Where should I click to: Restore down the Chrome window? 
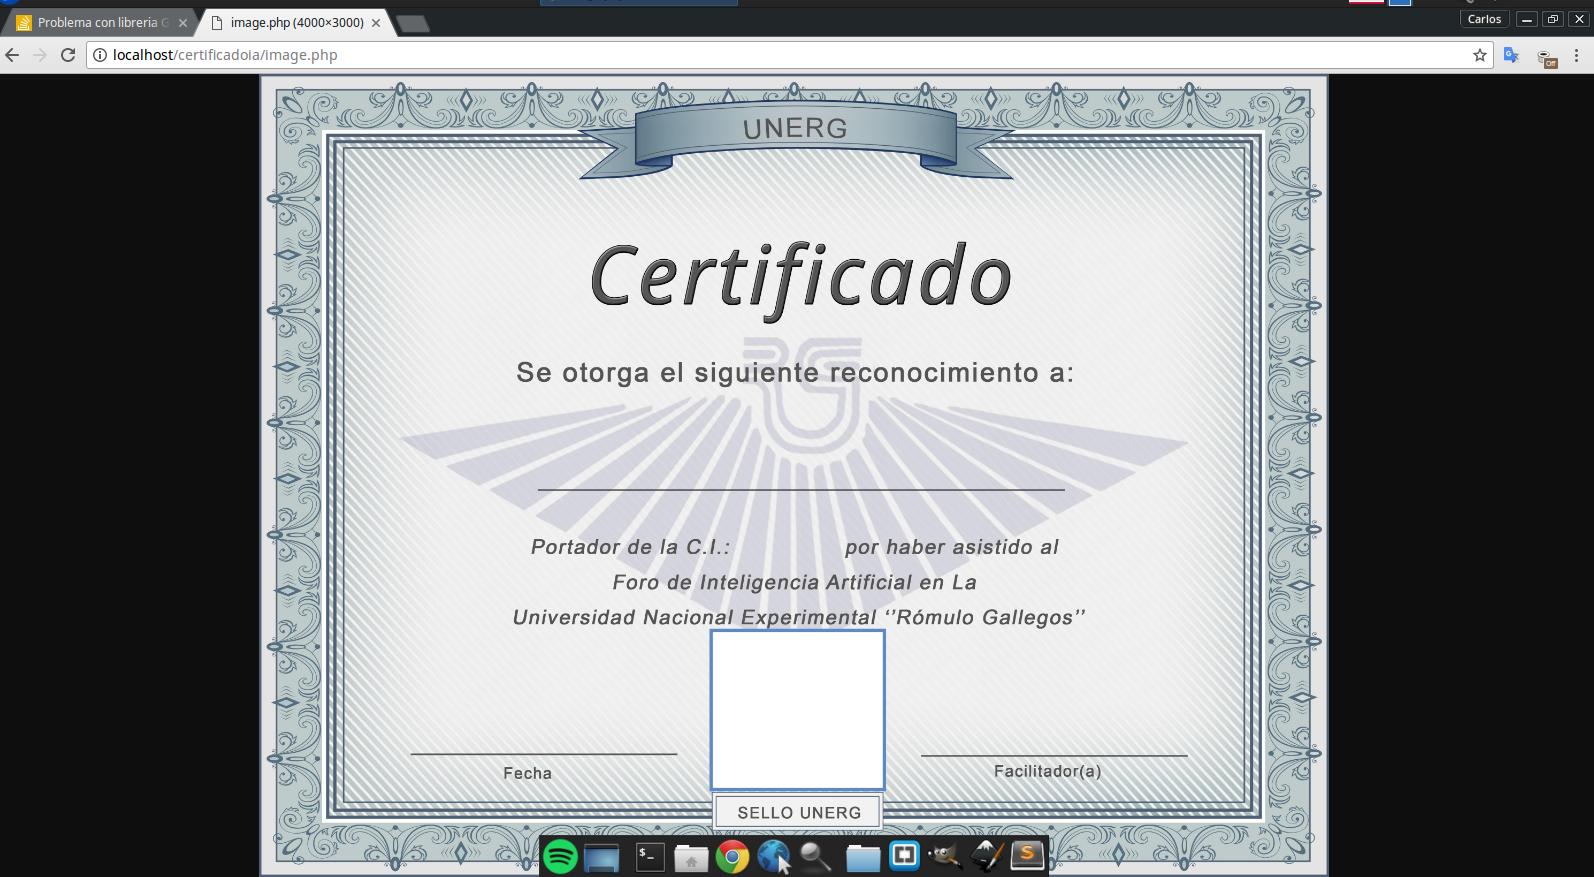(1553, 19)
